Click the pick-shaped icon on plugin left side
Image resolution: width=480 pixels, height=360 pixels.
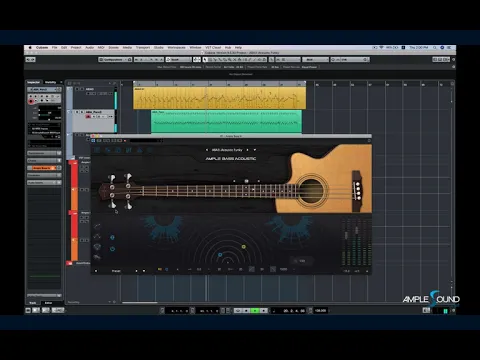tap(97, 247)
